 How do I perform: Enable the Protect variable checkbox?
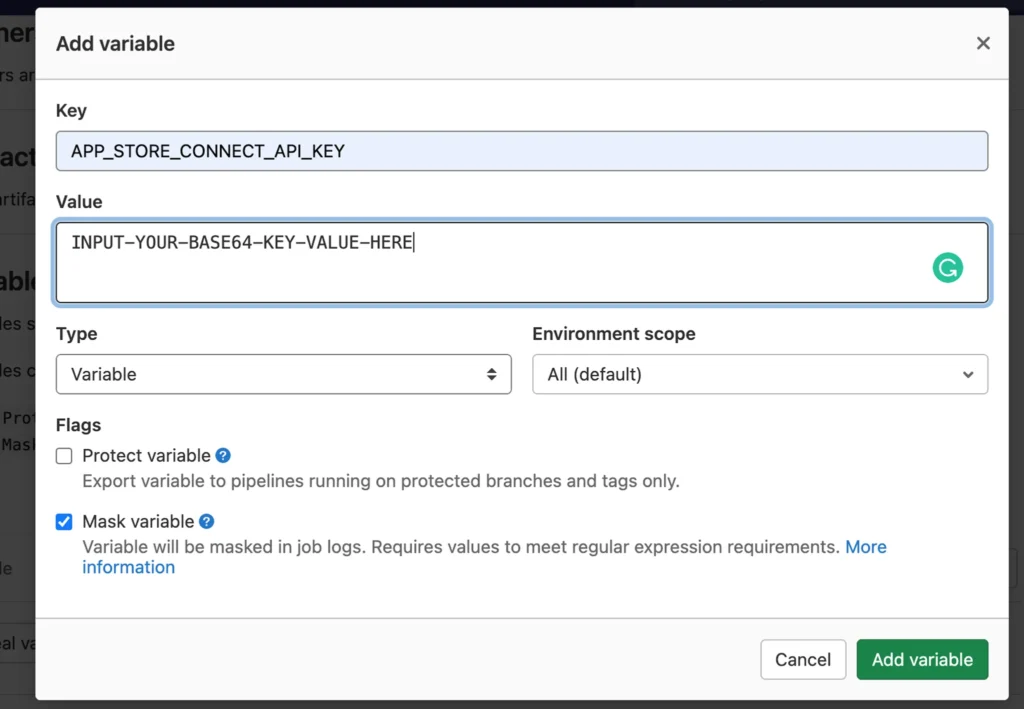(x=64, y=455)
